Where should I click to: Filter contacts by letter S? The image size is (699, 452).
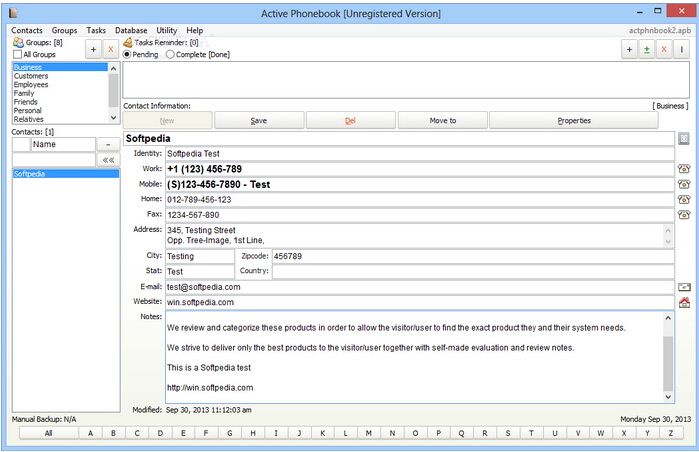point(508,433)
